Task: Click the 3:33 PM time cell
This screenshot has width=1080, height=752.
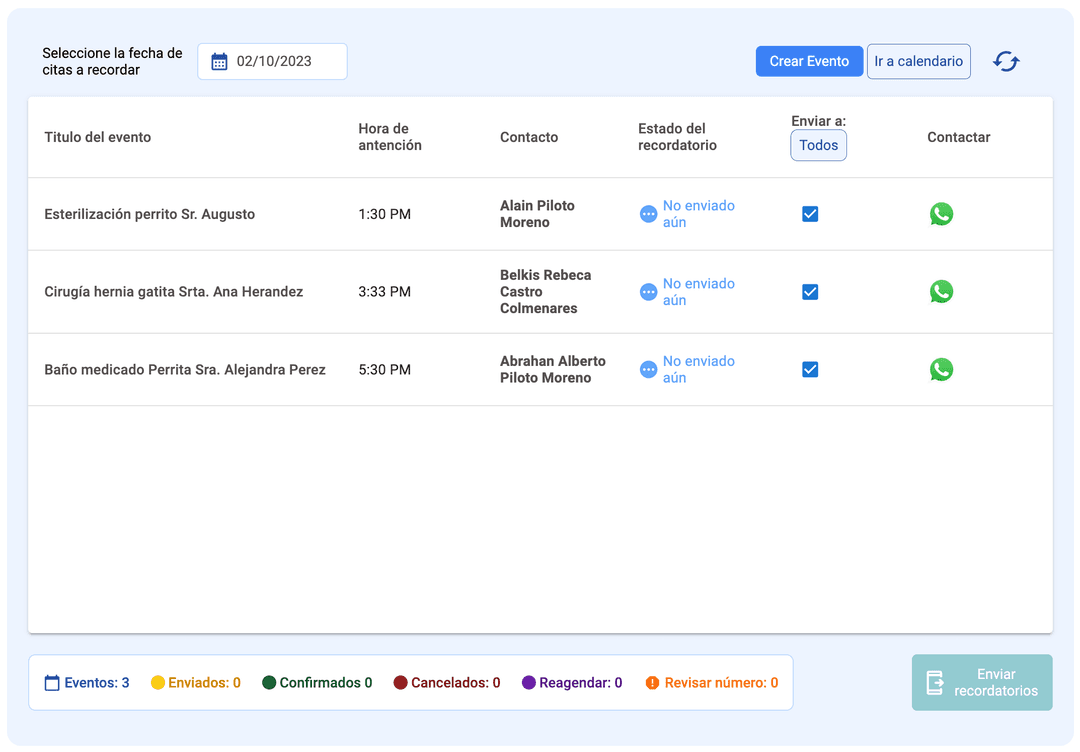Action: pos(384,292)
